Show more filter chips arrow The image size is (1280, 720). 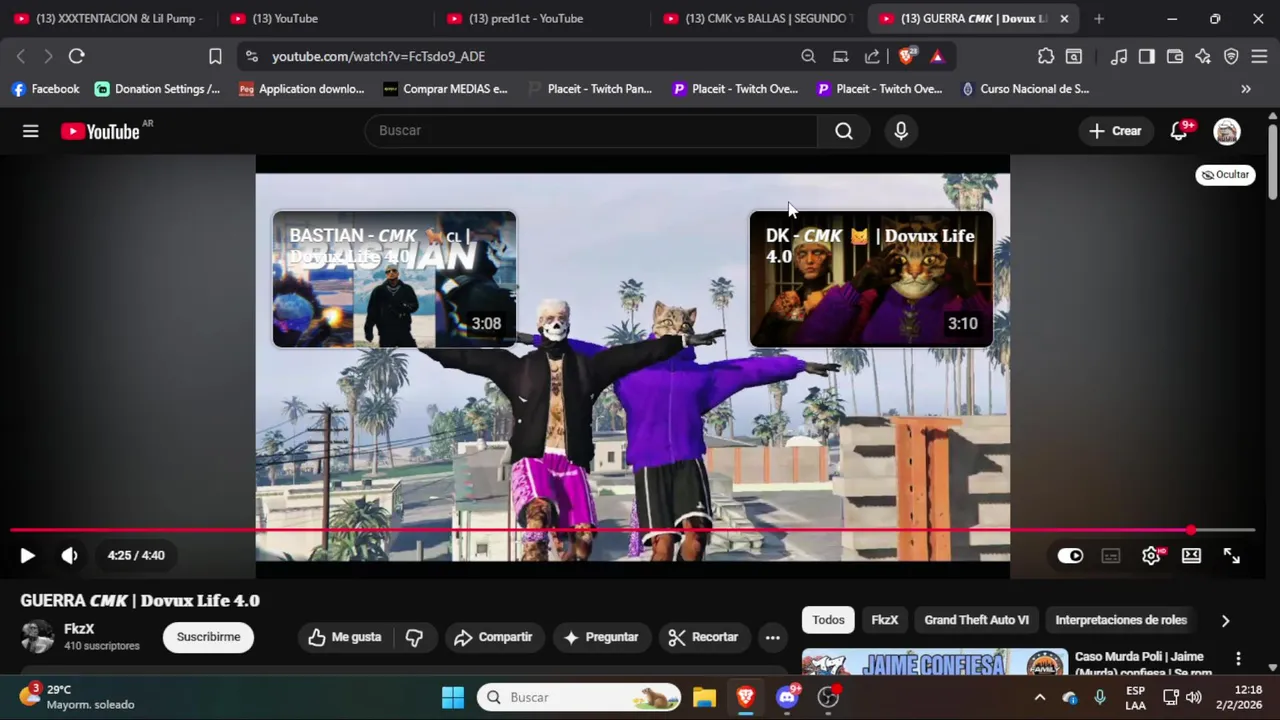(1225, 620)
